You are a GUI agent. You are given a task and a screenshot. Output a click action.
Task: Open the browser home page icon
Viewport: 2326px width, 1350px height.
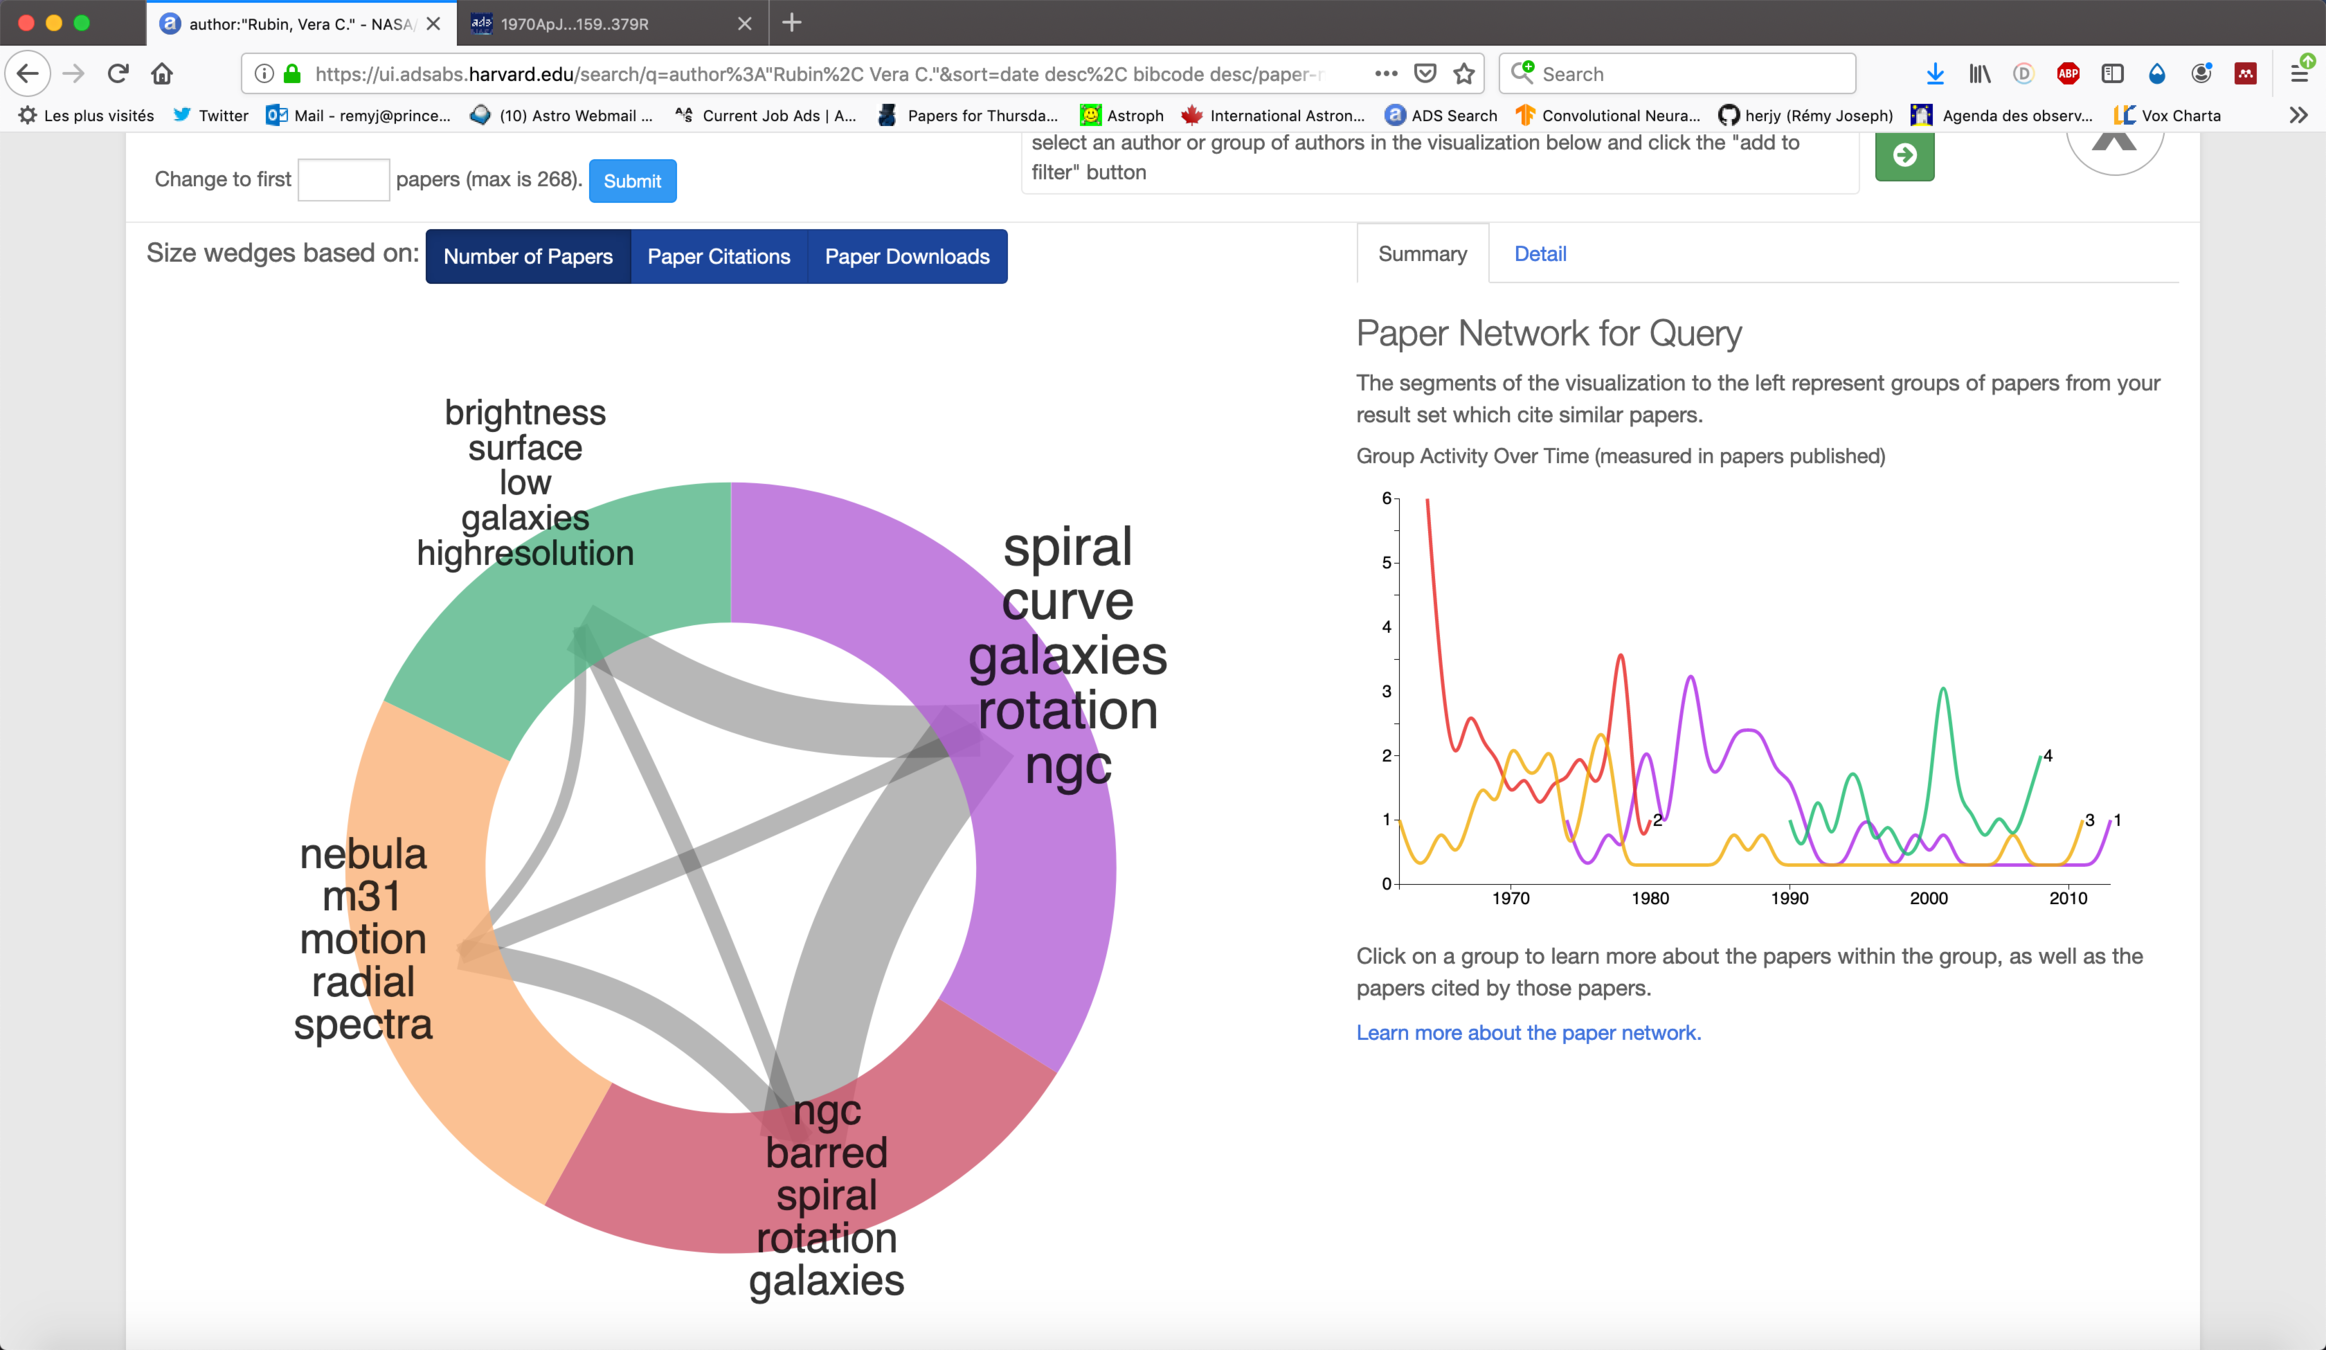click(162, 73)
